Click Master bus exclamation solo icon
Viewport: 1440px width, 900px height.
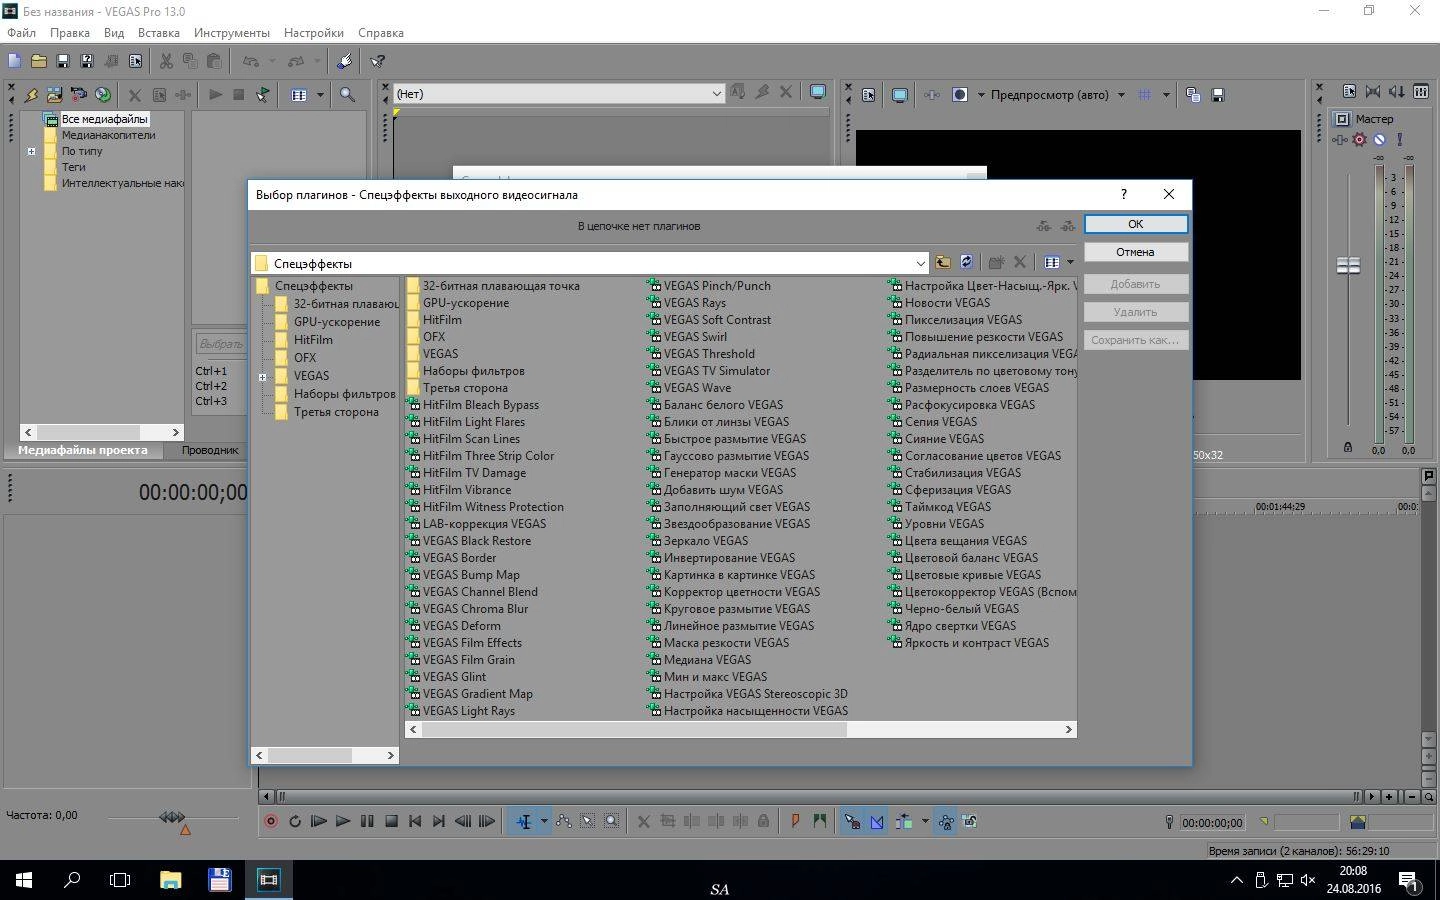1399,139
